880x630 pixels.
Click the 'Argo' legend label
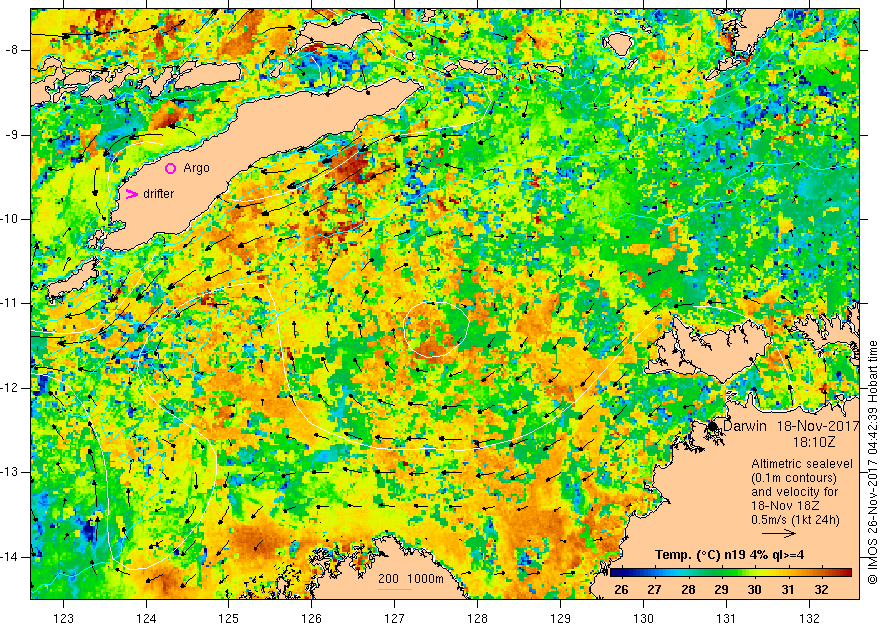(x=196, y=168)
